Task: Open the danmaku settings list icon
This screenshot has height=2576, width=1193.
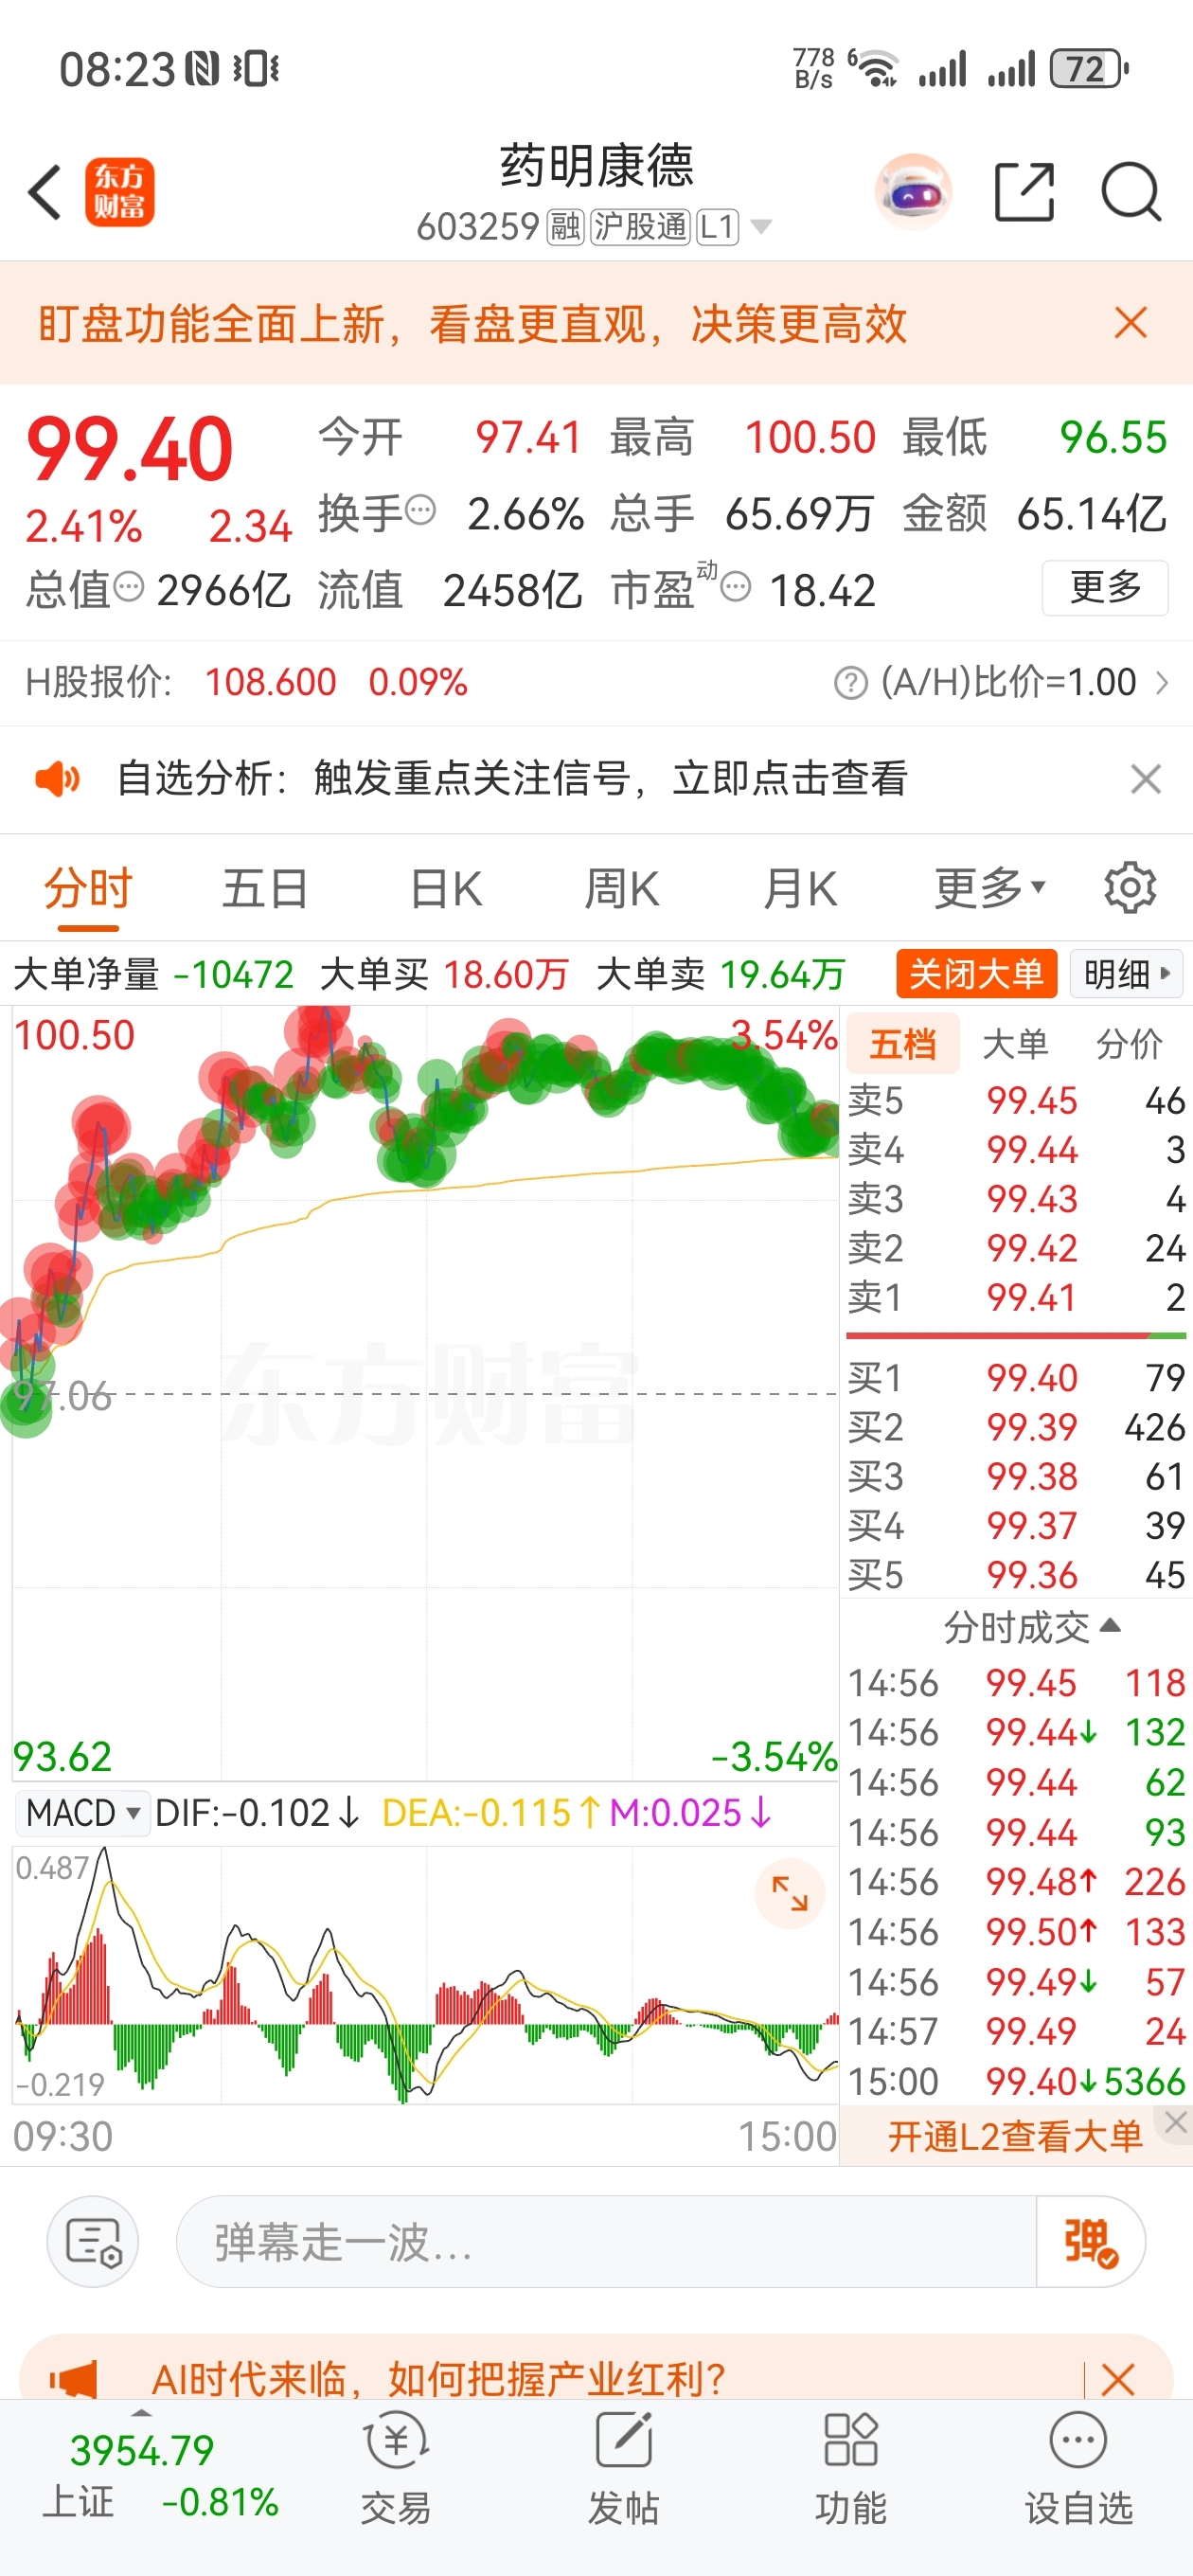Action: pos(93,2243)
